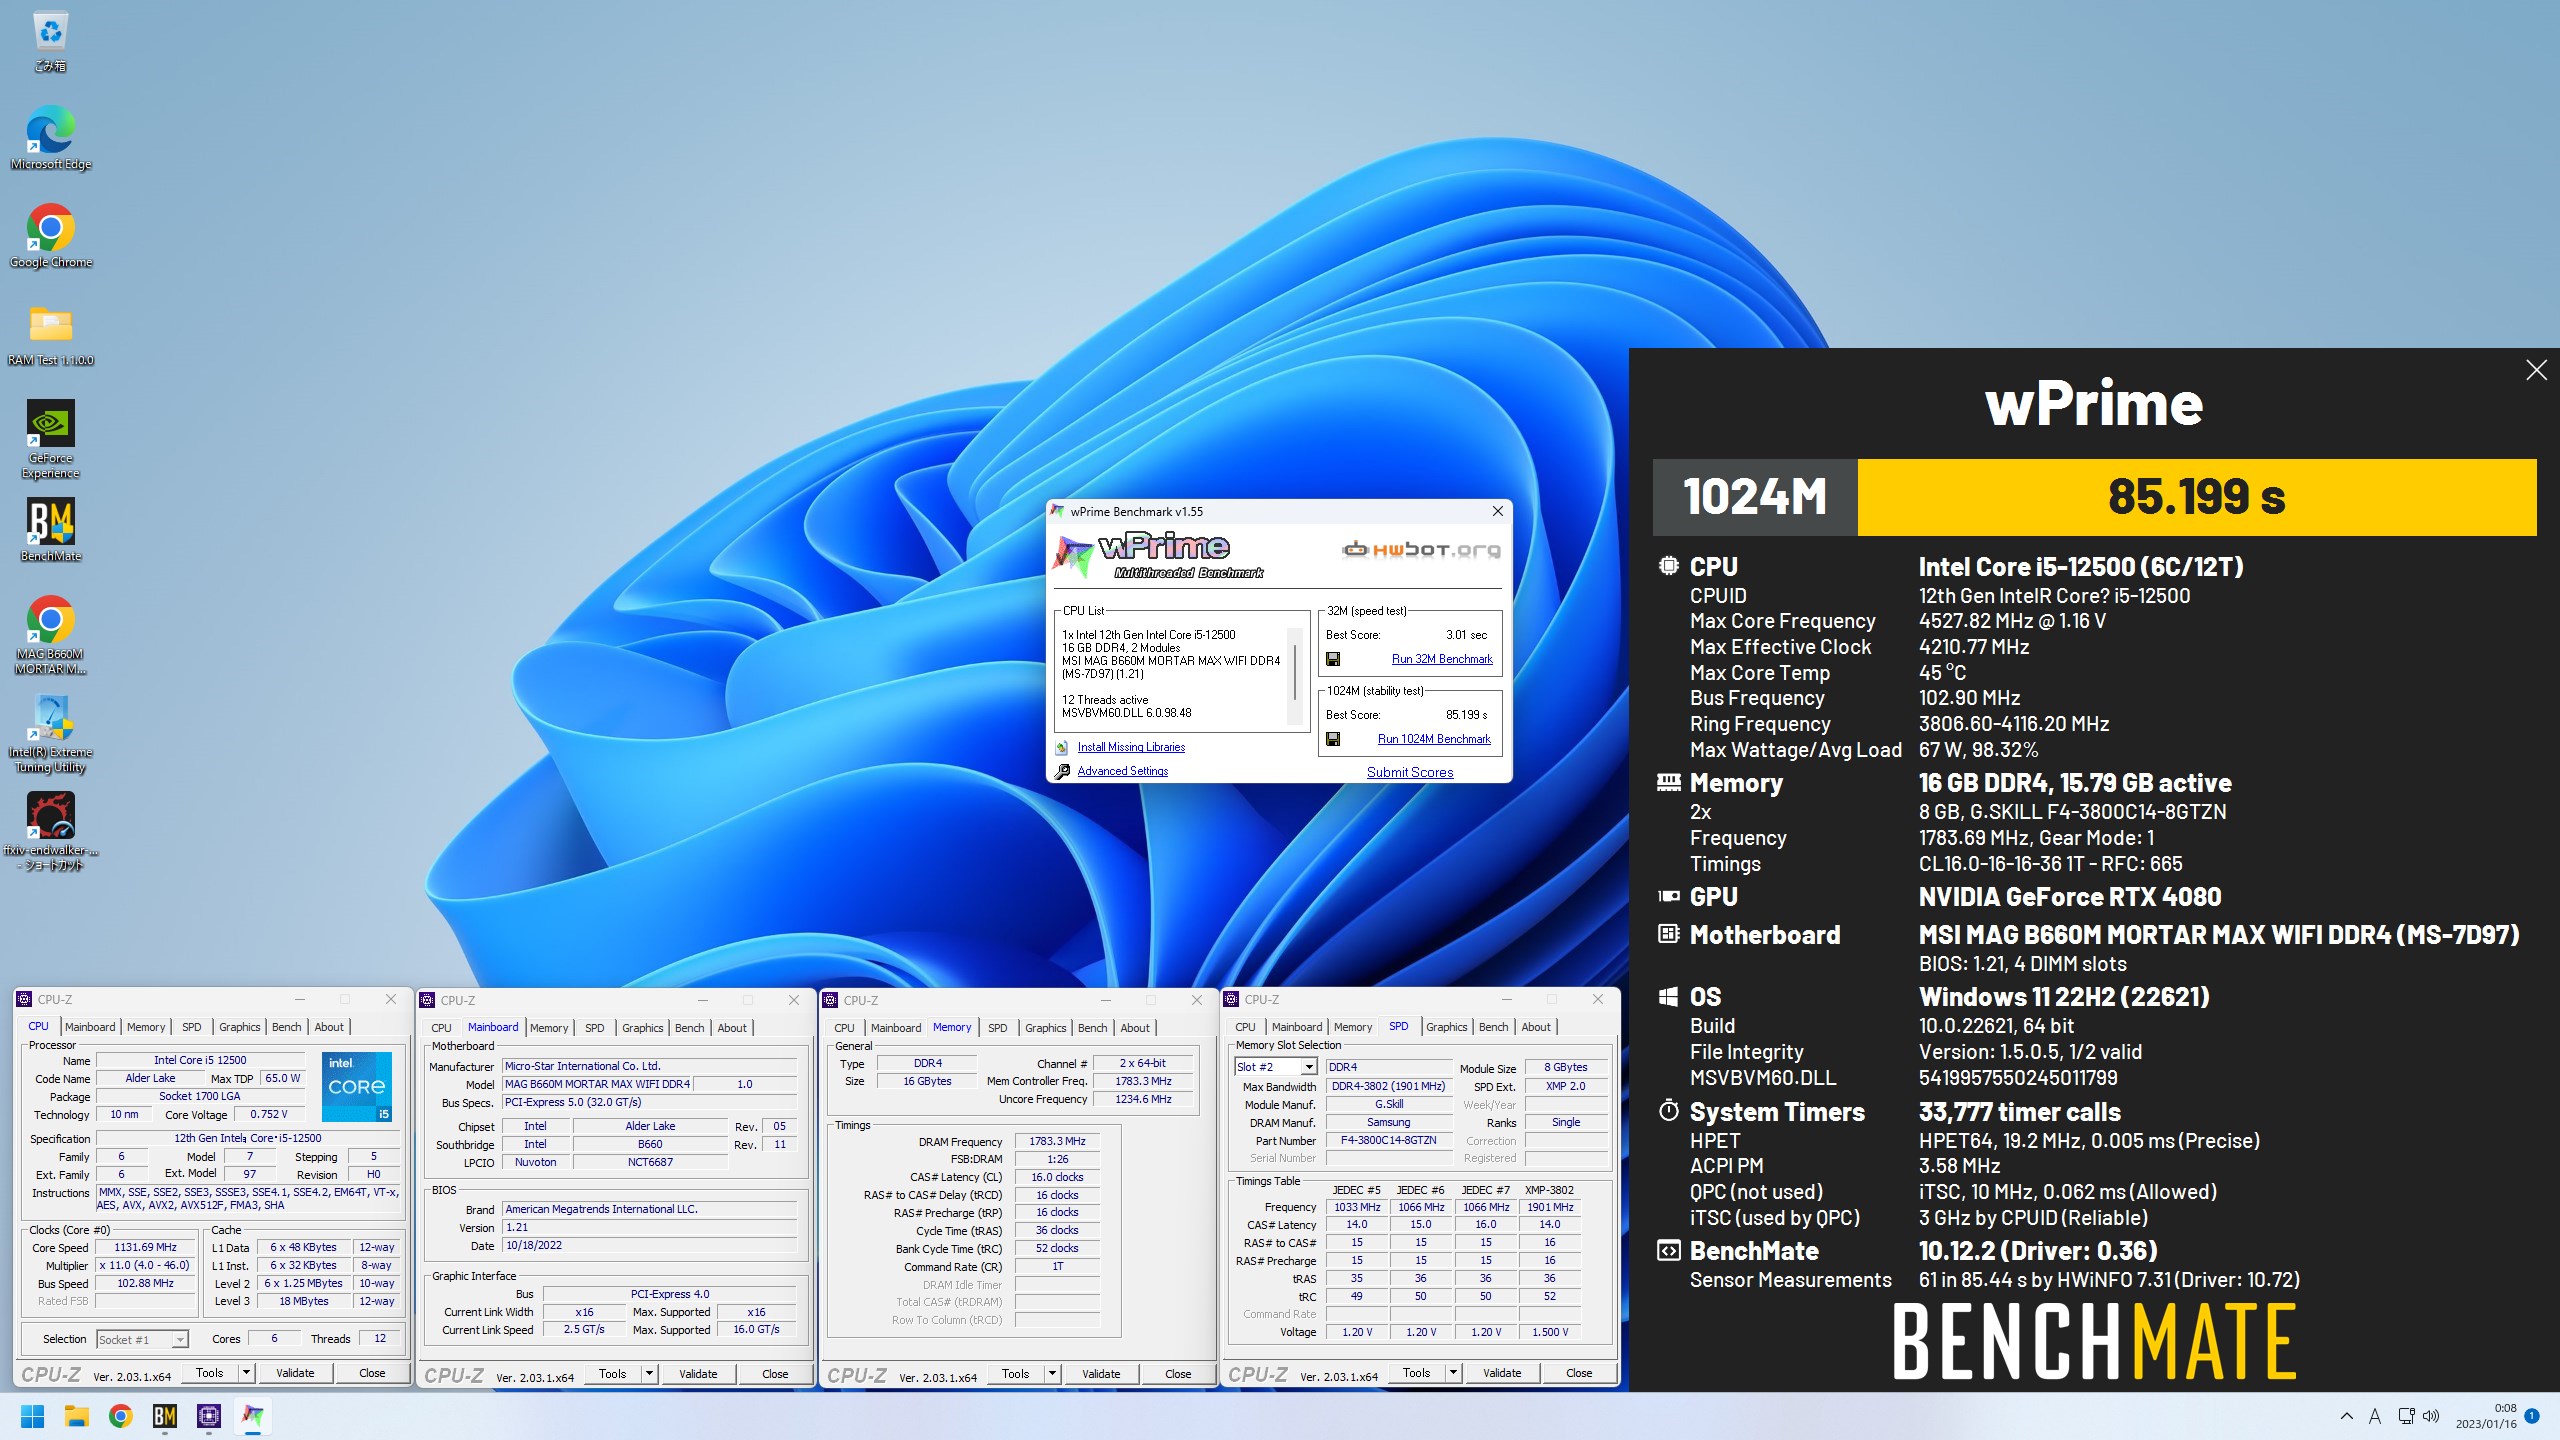The height and width of the screenshot is (1440, 2560).
Task: Open Advanced Settings link in wPrime
Action: pyautogui.click(x=1122, y=771)
